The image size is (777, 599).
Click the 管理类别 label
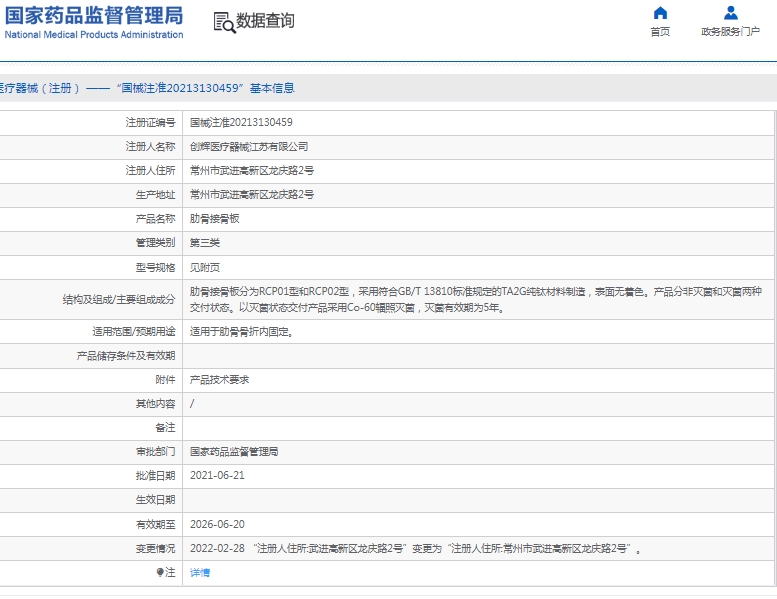[x=155, y=242]
